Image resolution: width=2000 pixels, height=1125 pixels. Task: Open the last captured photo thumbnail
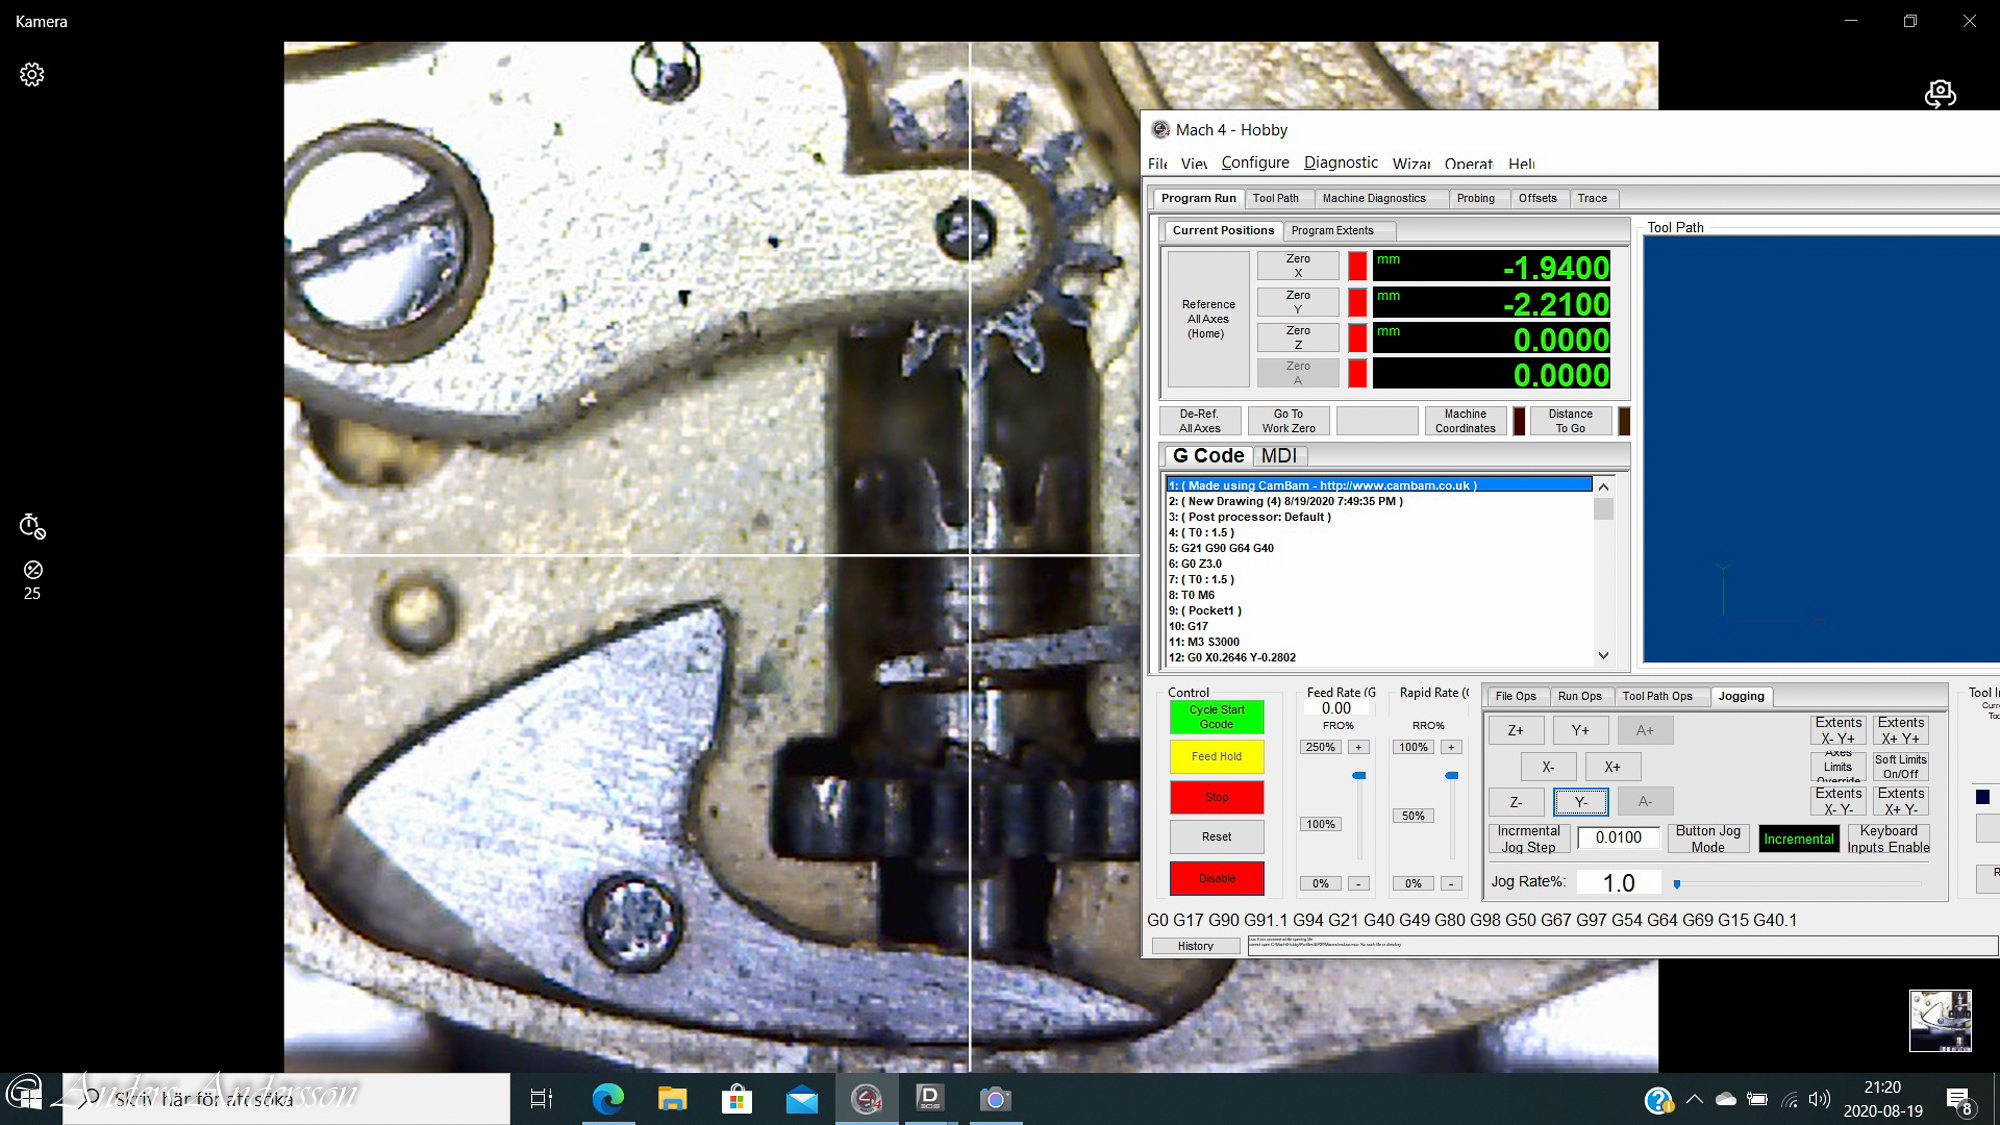pos(1940,1021)
